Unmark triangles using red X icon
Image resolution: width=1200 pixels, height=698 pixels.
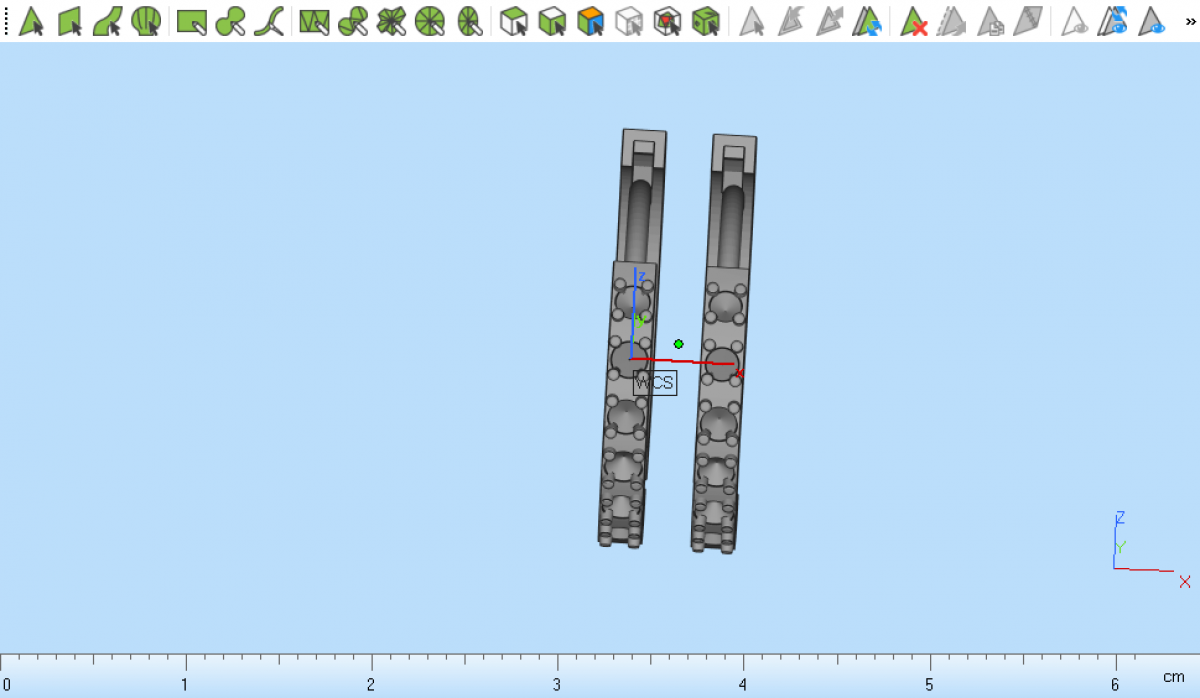click(913, 21)
